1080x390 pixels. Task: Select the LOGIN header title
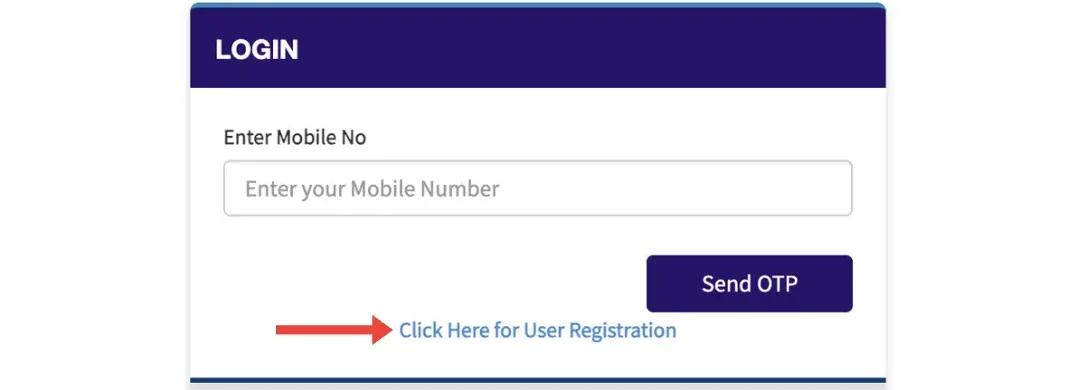coord(257,50)
